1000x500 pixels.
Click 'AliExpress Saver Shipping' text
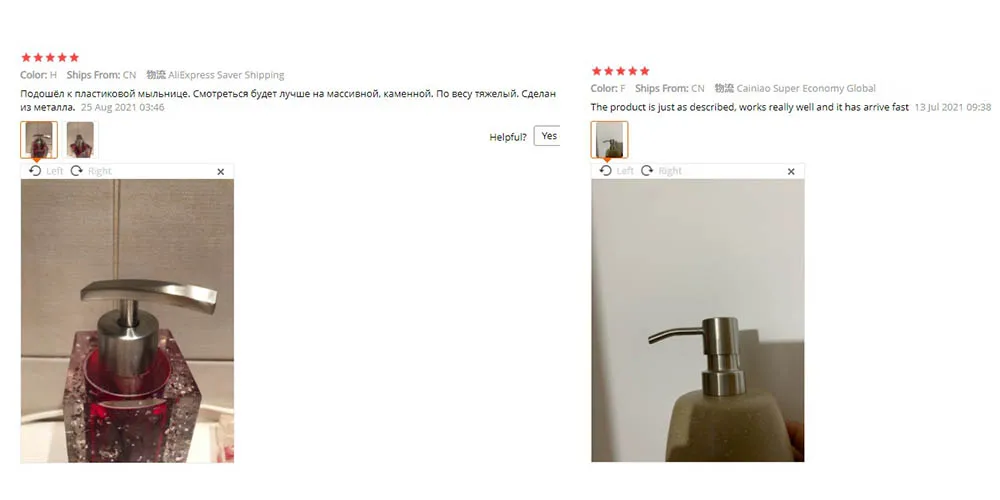point(226,75)
